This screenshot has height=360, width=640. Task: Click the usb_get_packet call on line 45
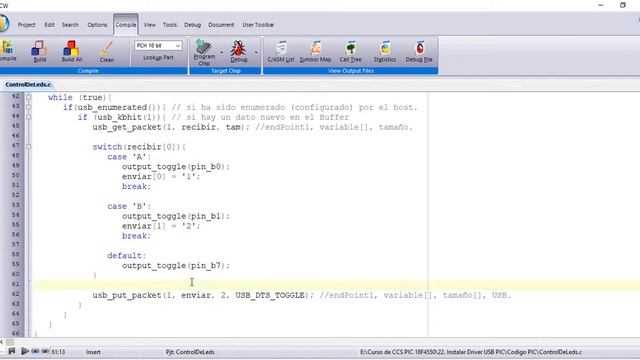coord(171,127)
